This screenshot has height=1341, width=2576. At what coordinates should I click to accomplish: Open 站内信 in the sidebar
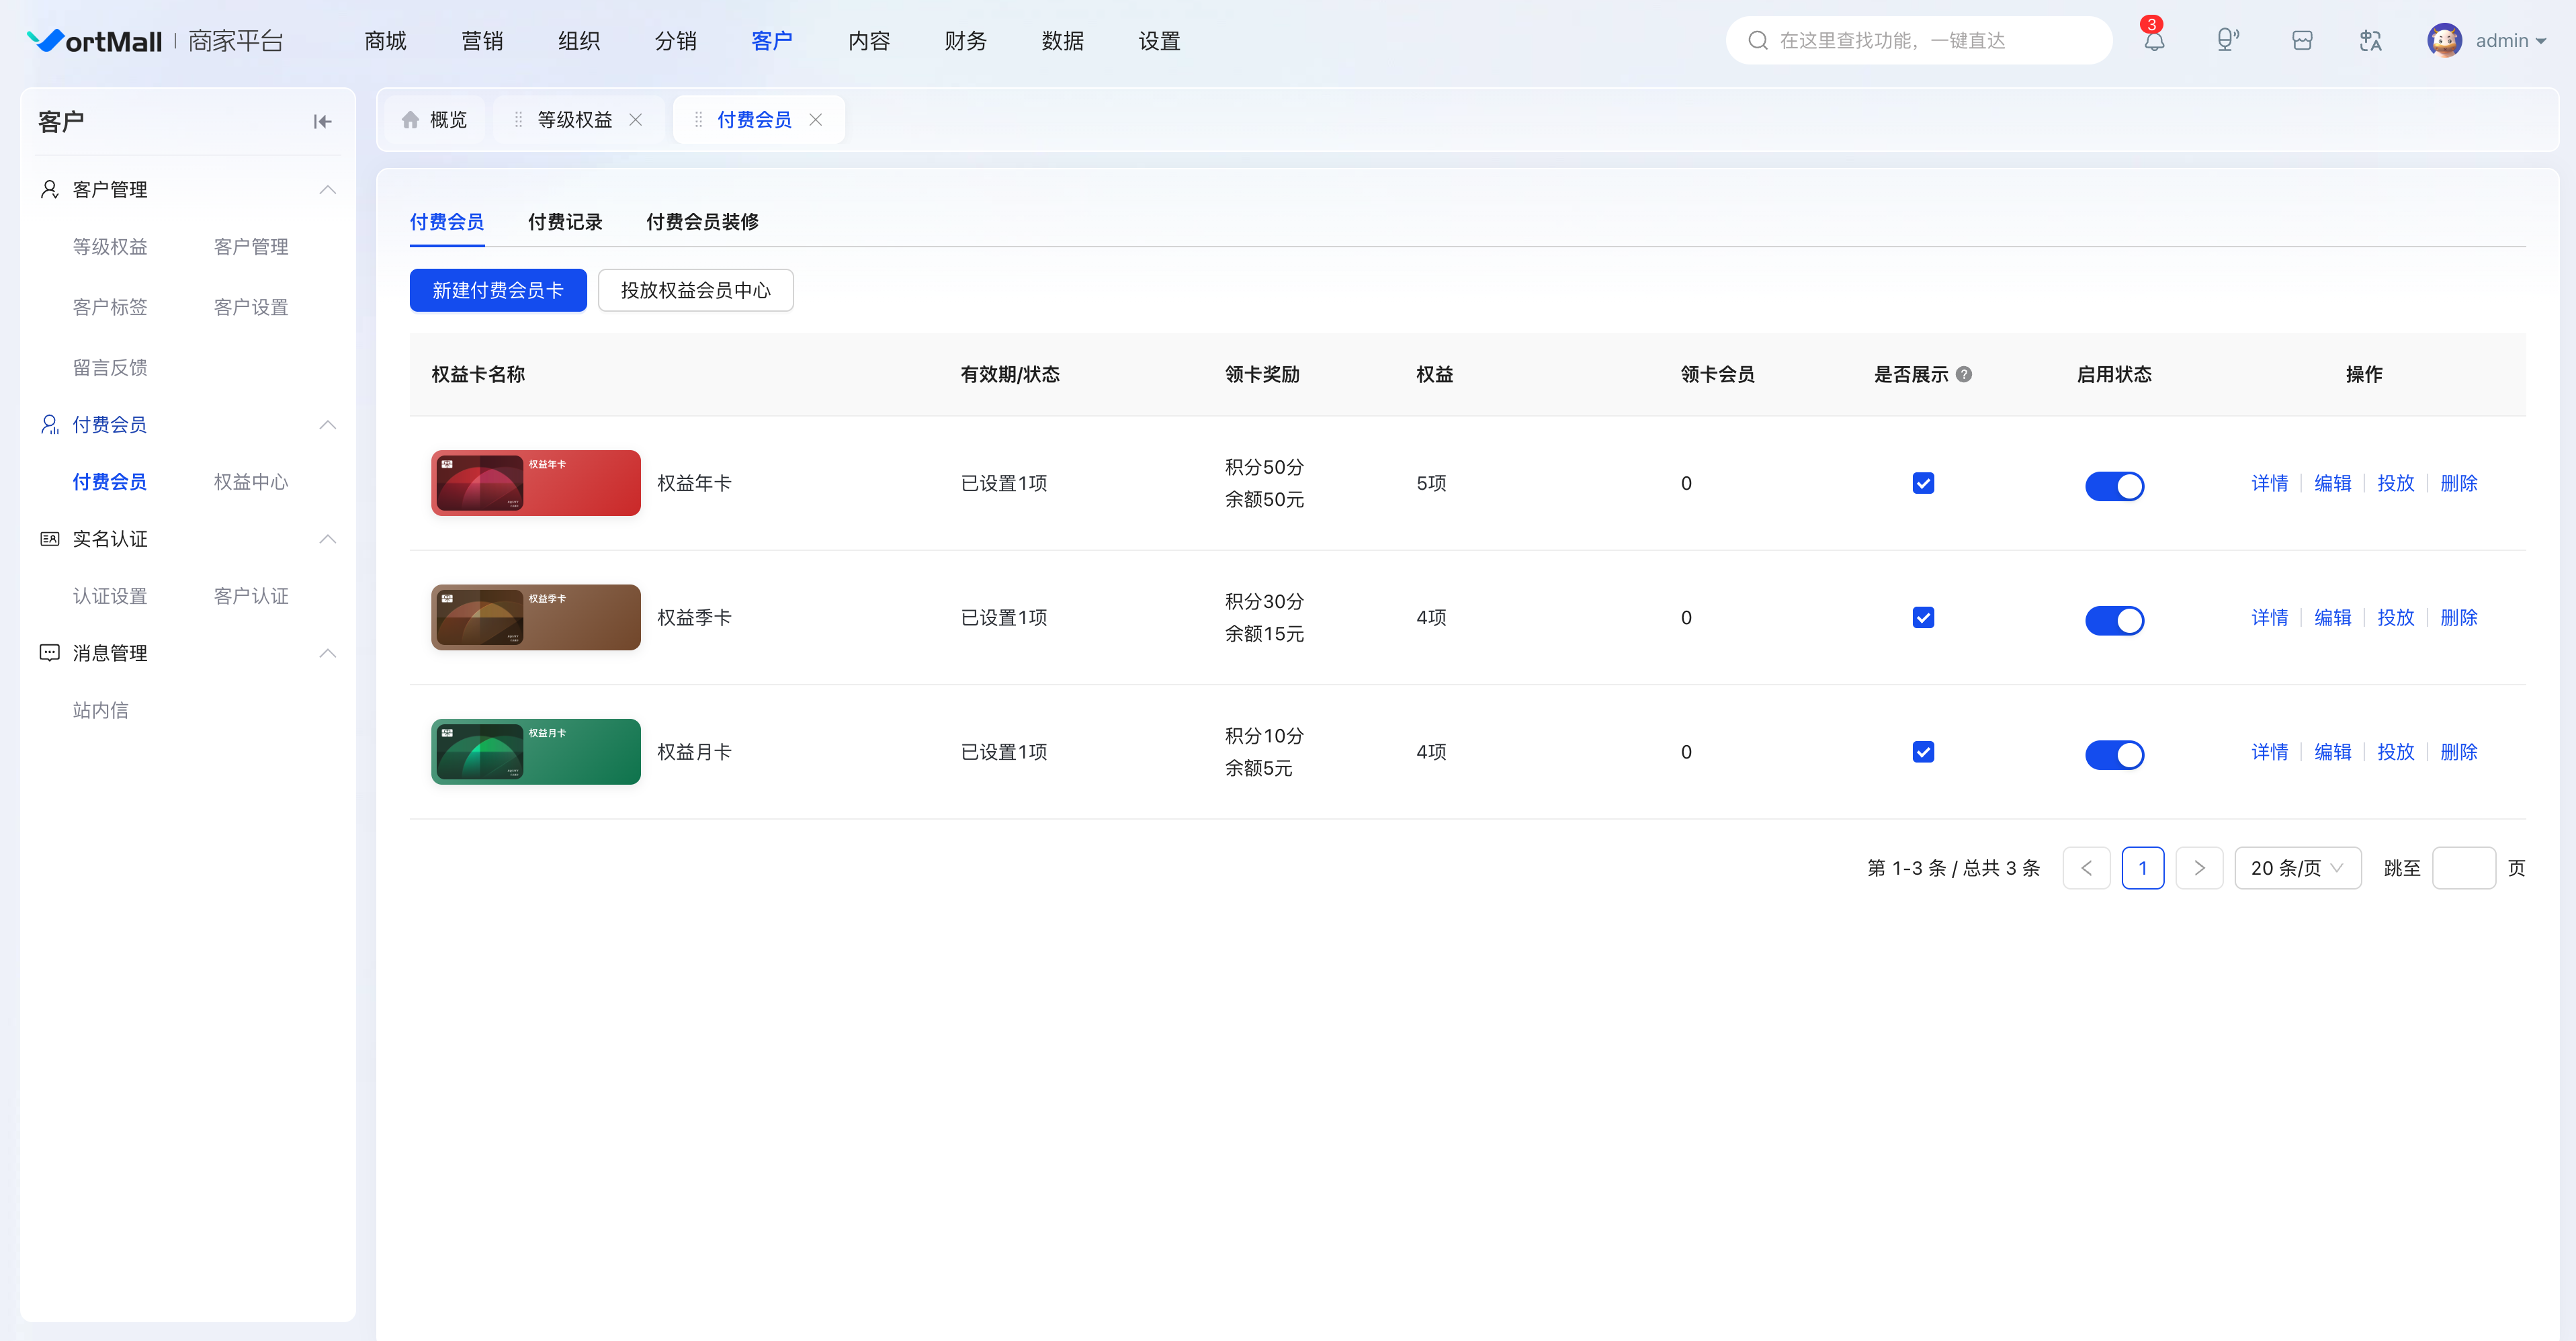[100, 709]
